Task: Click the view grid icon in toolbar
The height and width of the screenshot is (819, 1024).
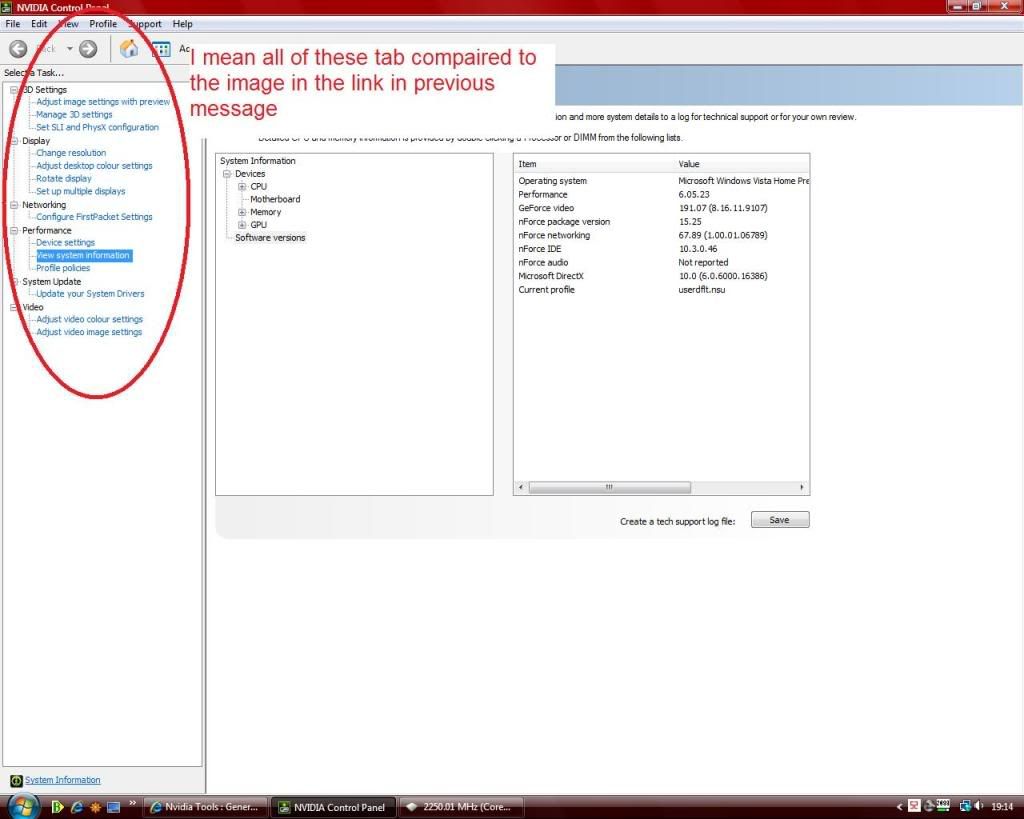Action: (x=161, y=48)
